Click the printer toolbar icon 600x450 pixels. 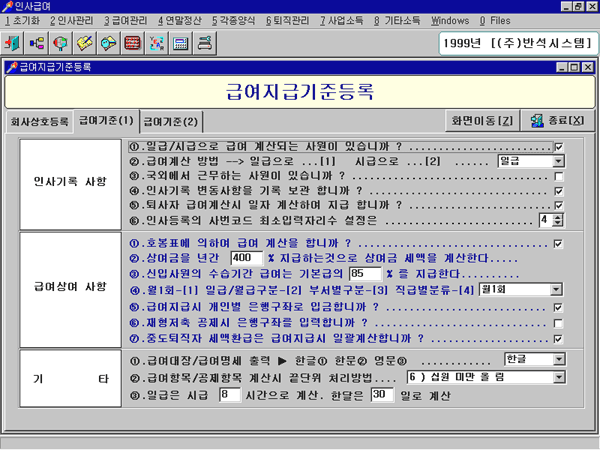pos(203,44)
